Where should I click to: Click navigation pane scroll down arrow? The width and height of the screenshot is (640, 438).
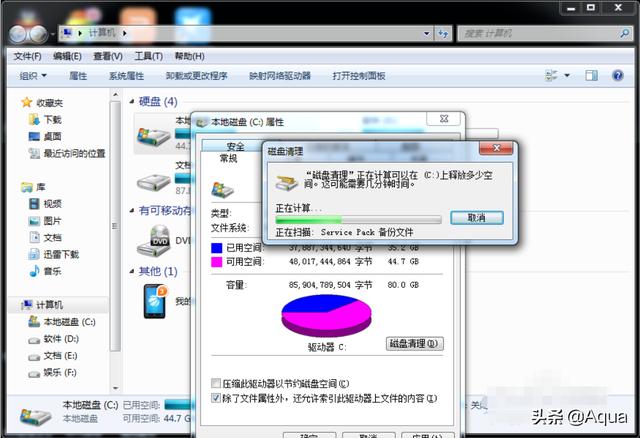click(x=115, y=388)
